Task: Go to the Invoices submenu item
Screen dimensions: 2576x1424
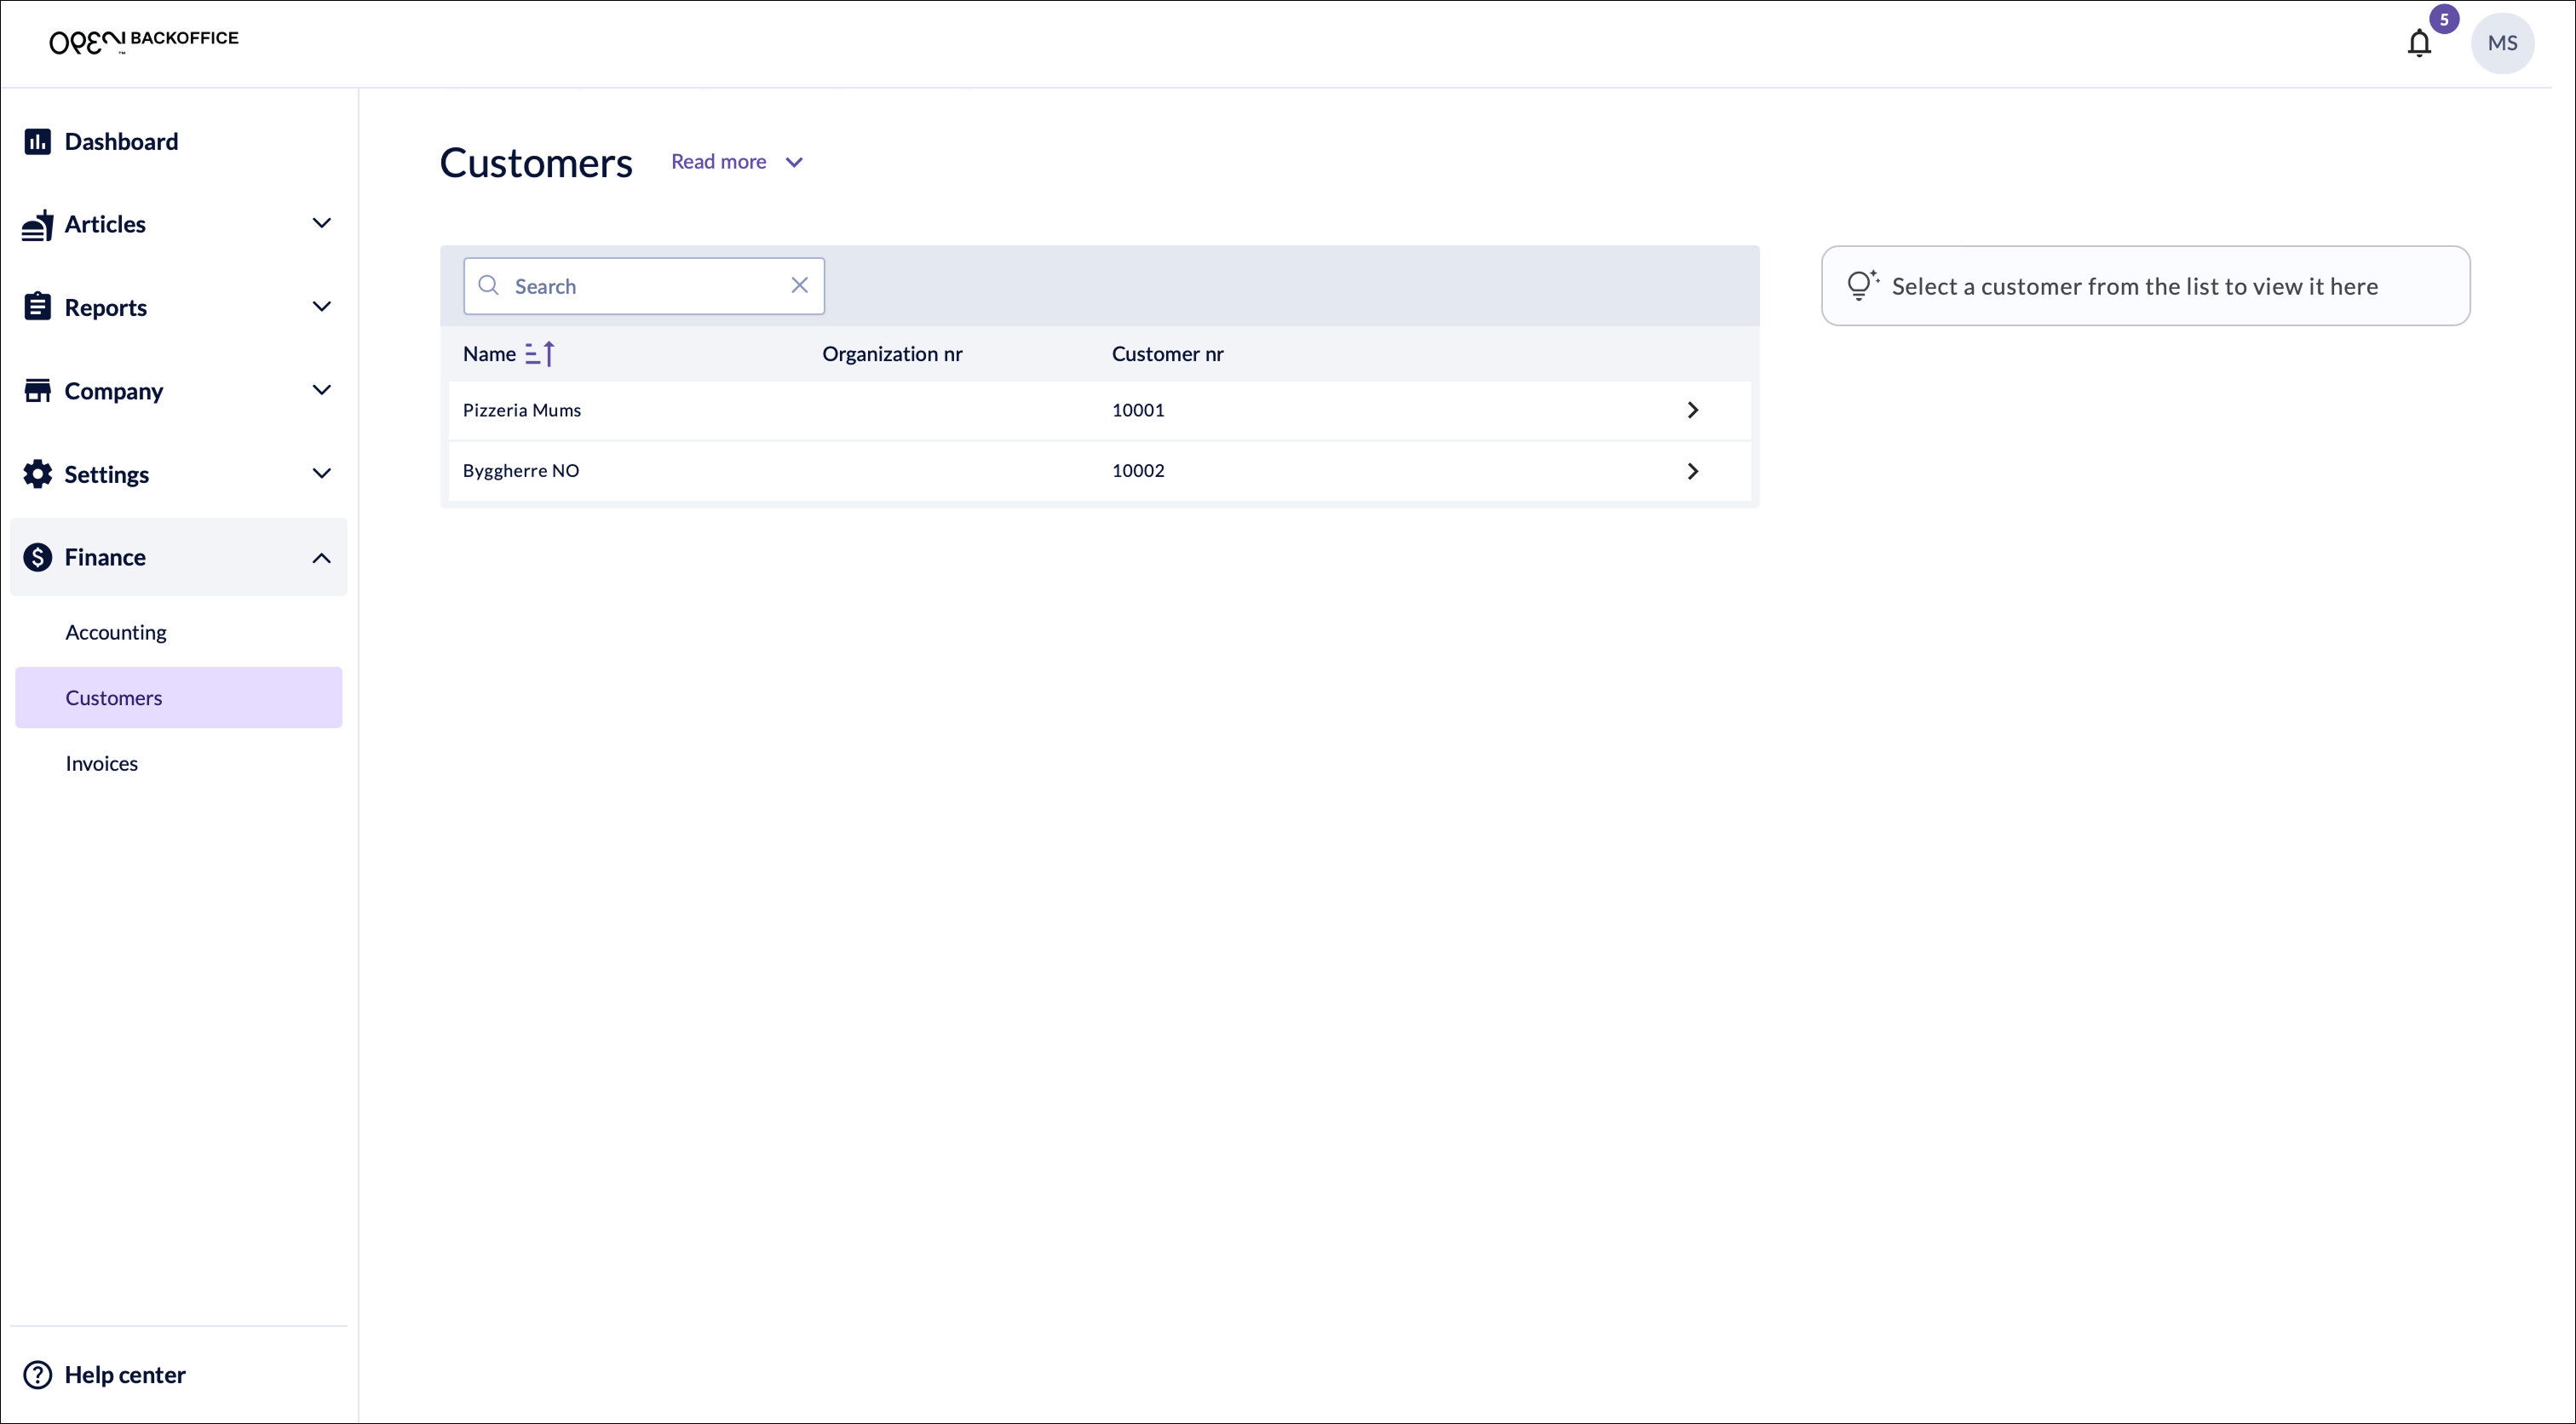Action: point(102,763)
